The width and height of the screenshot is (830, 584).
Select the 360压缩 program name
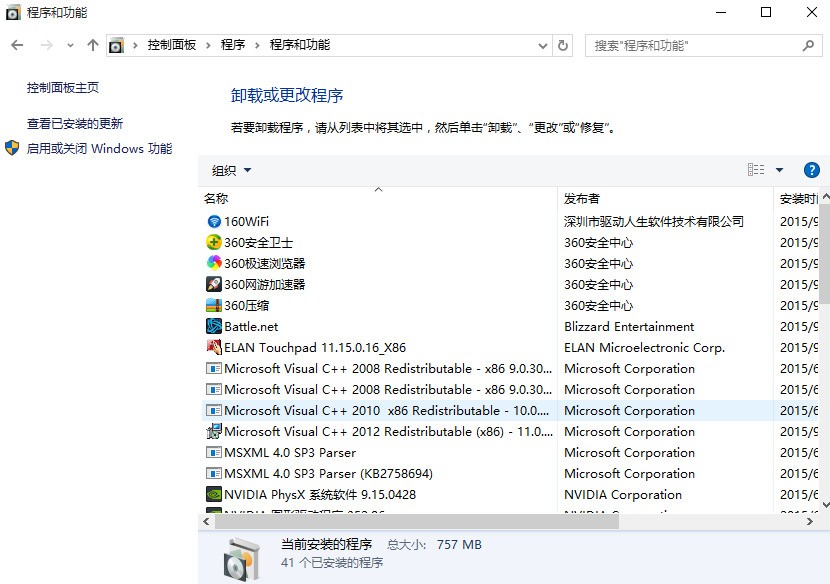246,306
